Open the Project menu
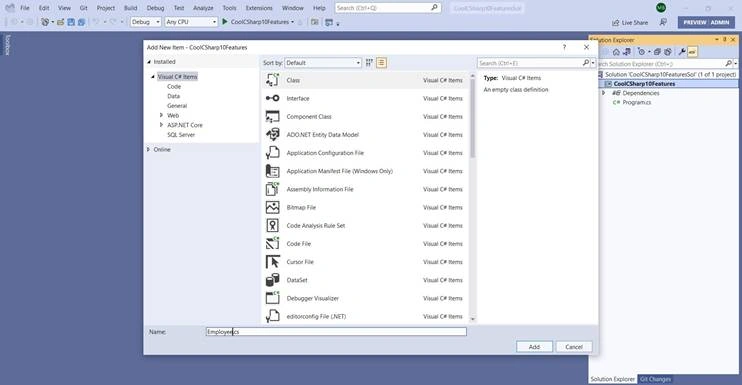 pyautogui.click(x=106, y=8)
